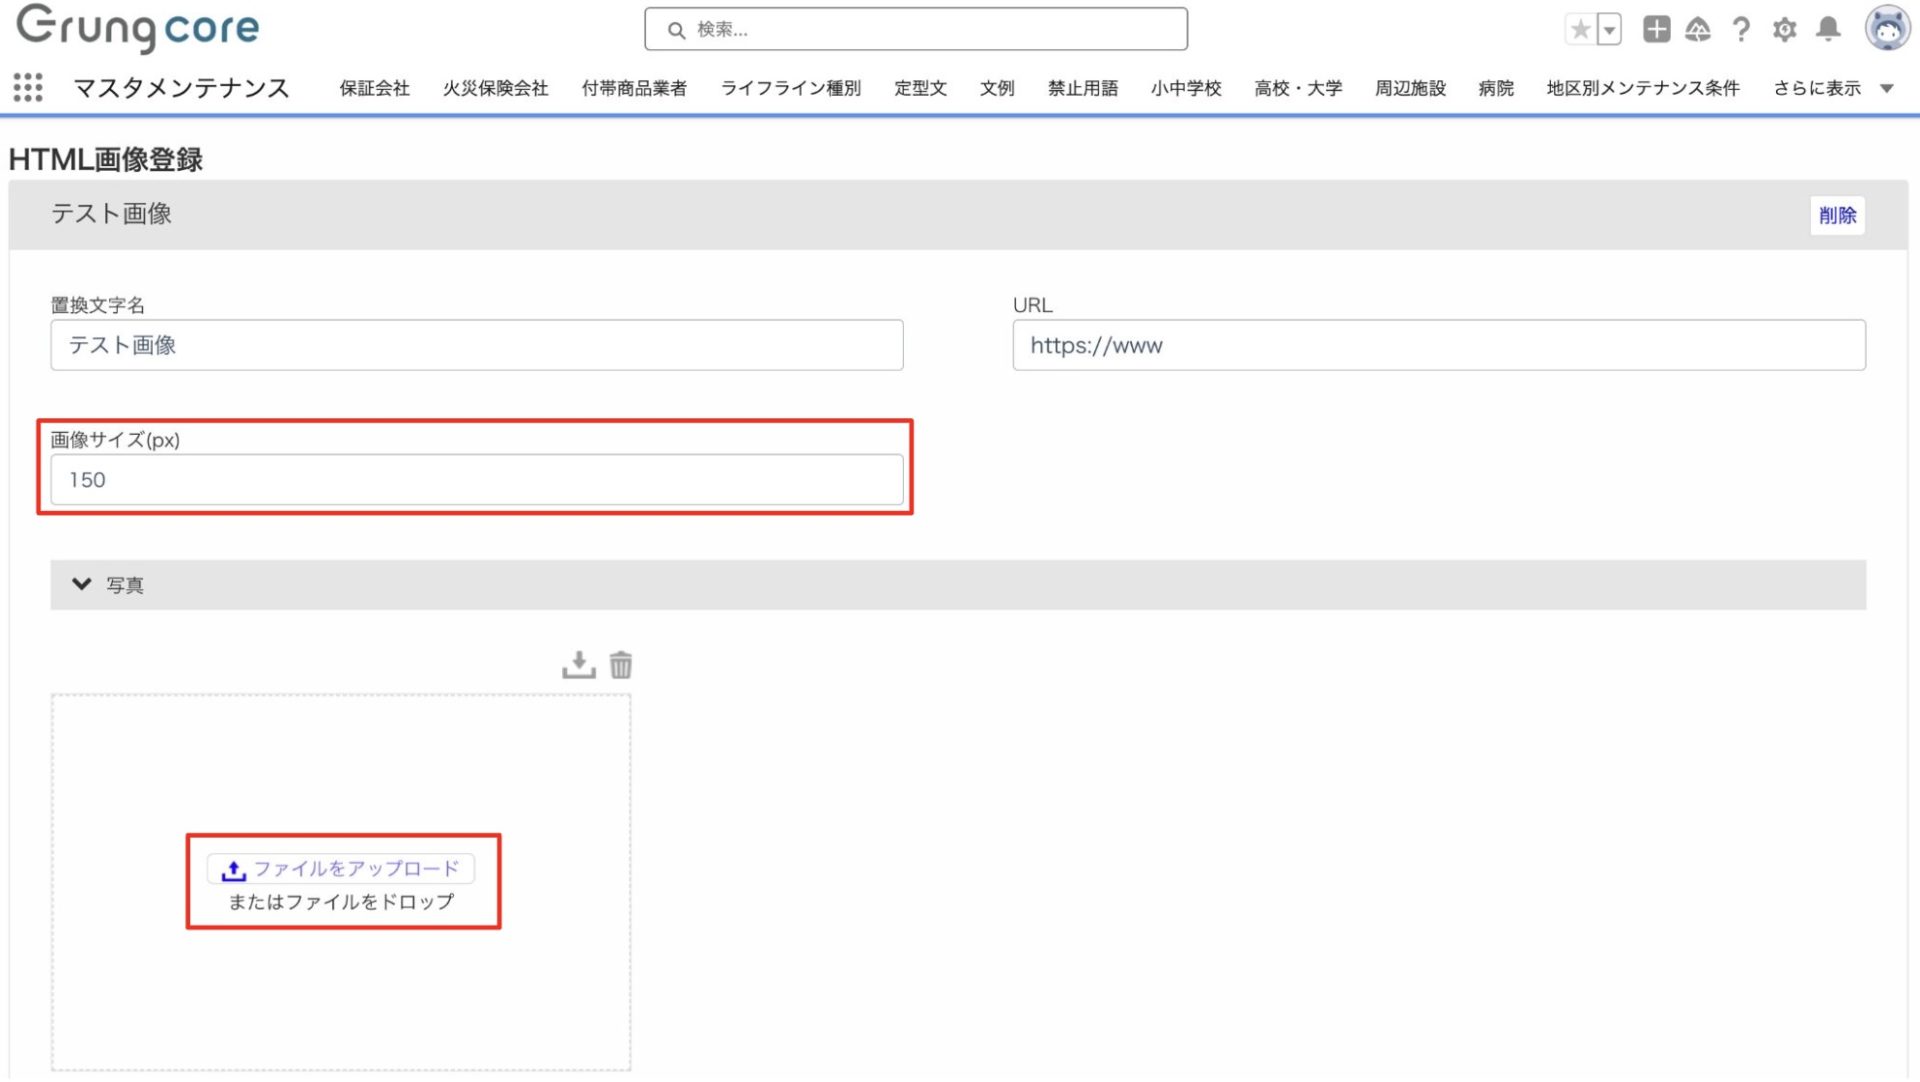Click the 削除 button
This screenshot has height=1082, width=1920.
[1836, 215]
